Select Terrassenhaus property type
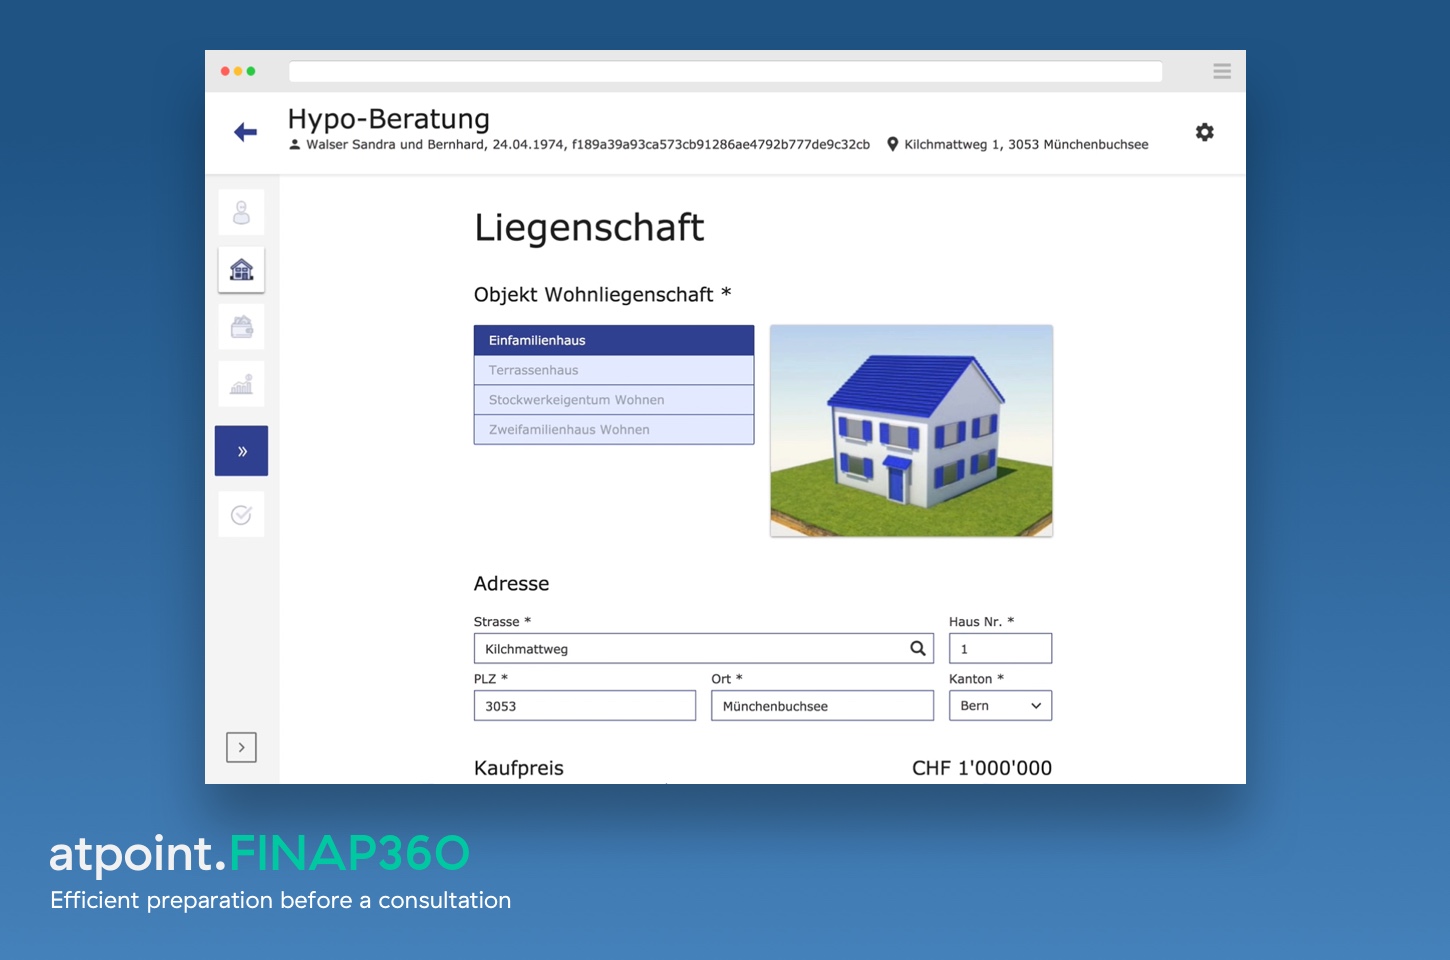Screen dimensions: 1450x960 pos(614,370)
